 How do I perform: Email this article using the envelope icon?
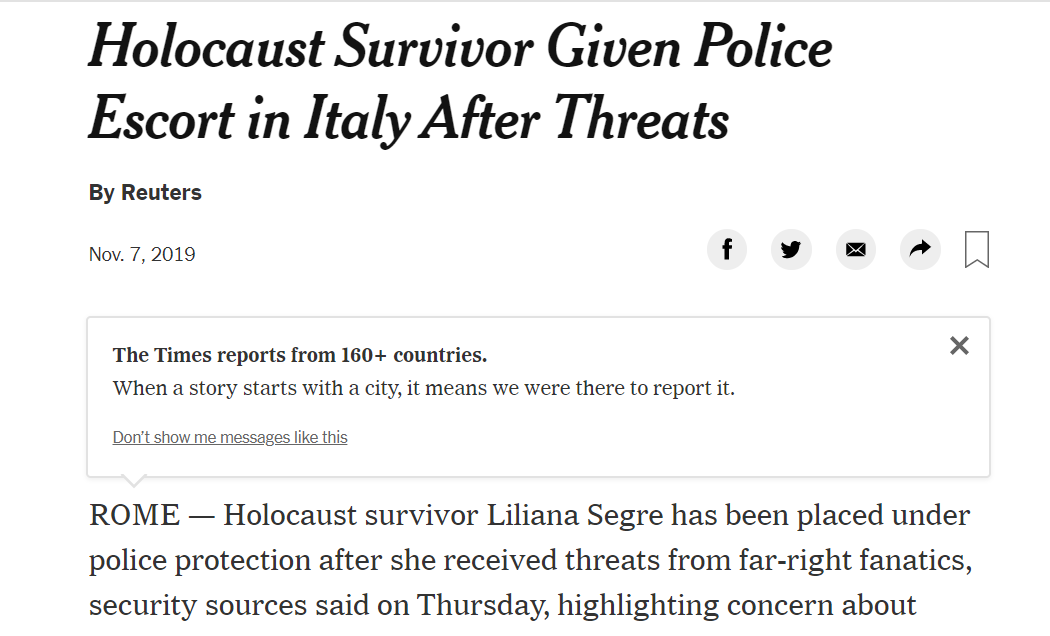coord(856,250)
